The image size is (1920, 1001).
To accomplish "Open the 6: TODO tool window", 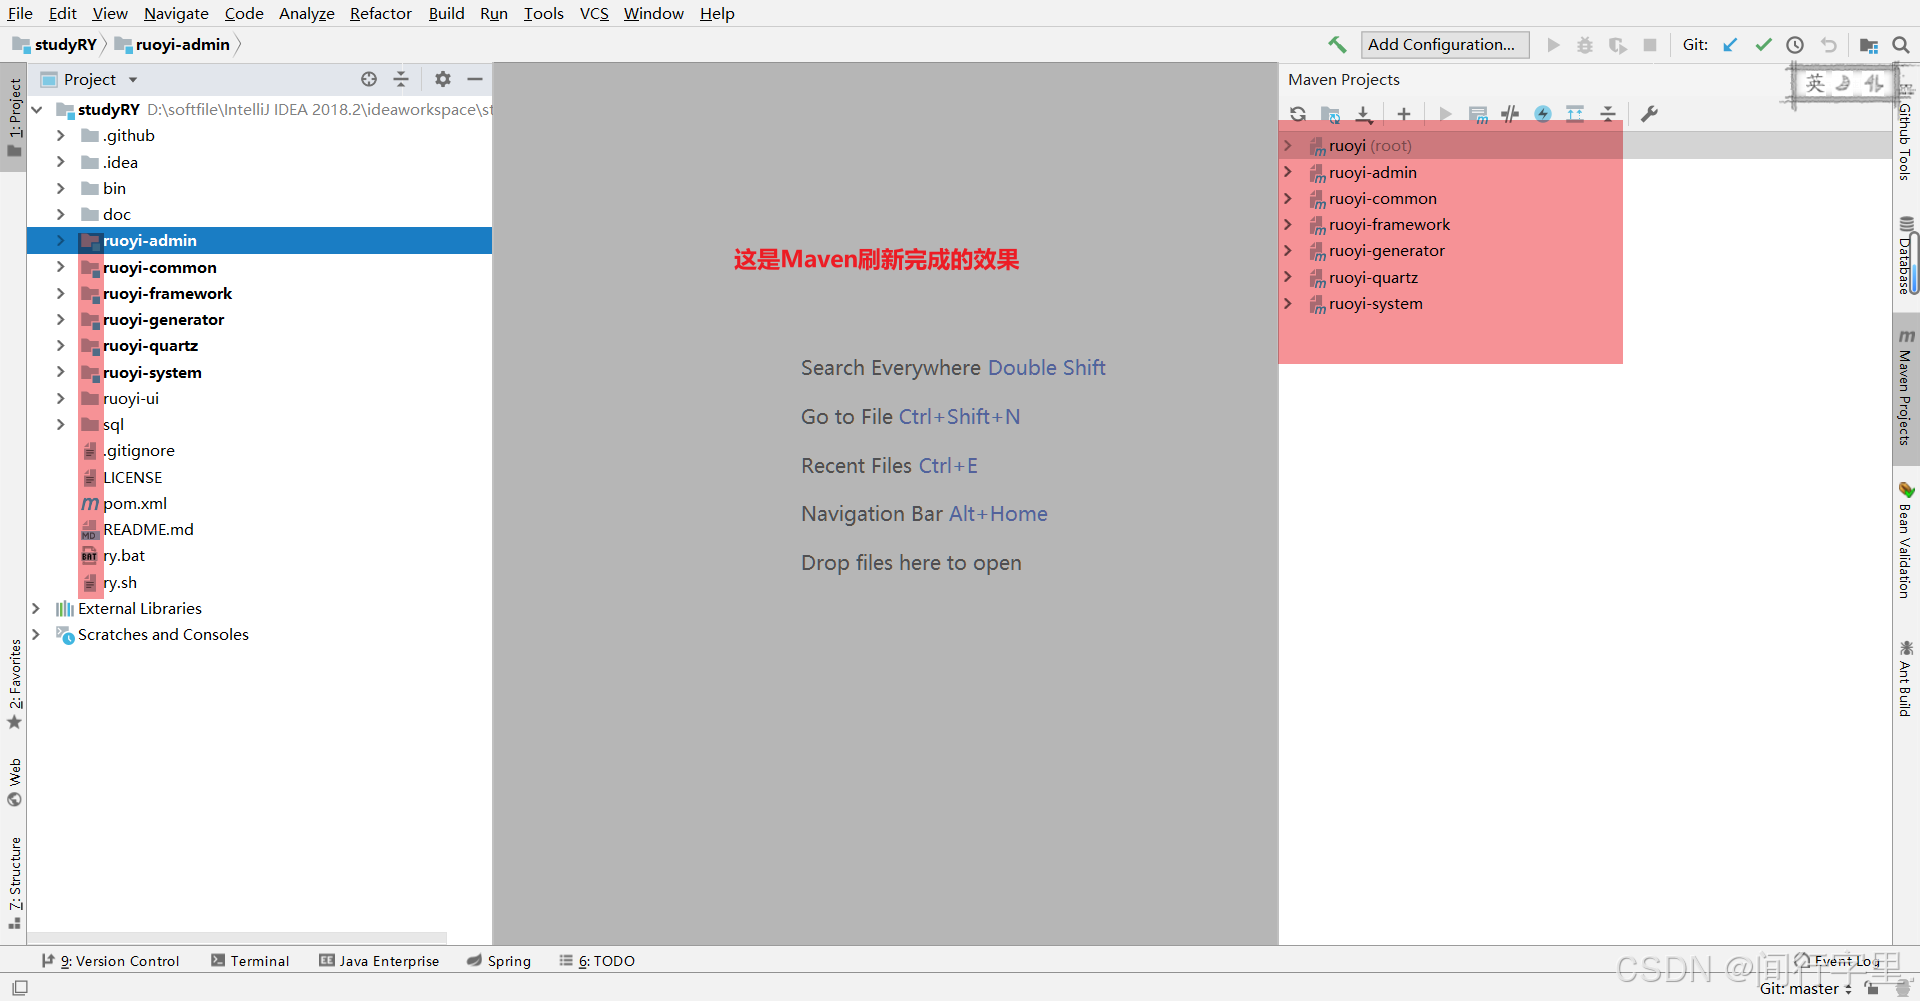I will click(x=597, y=961).
